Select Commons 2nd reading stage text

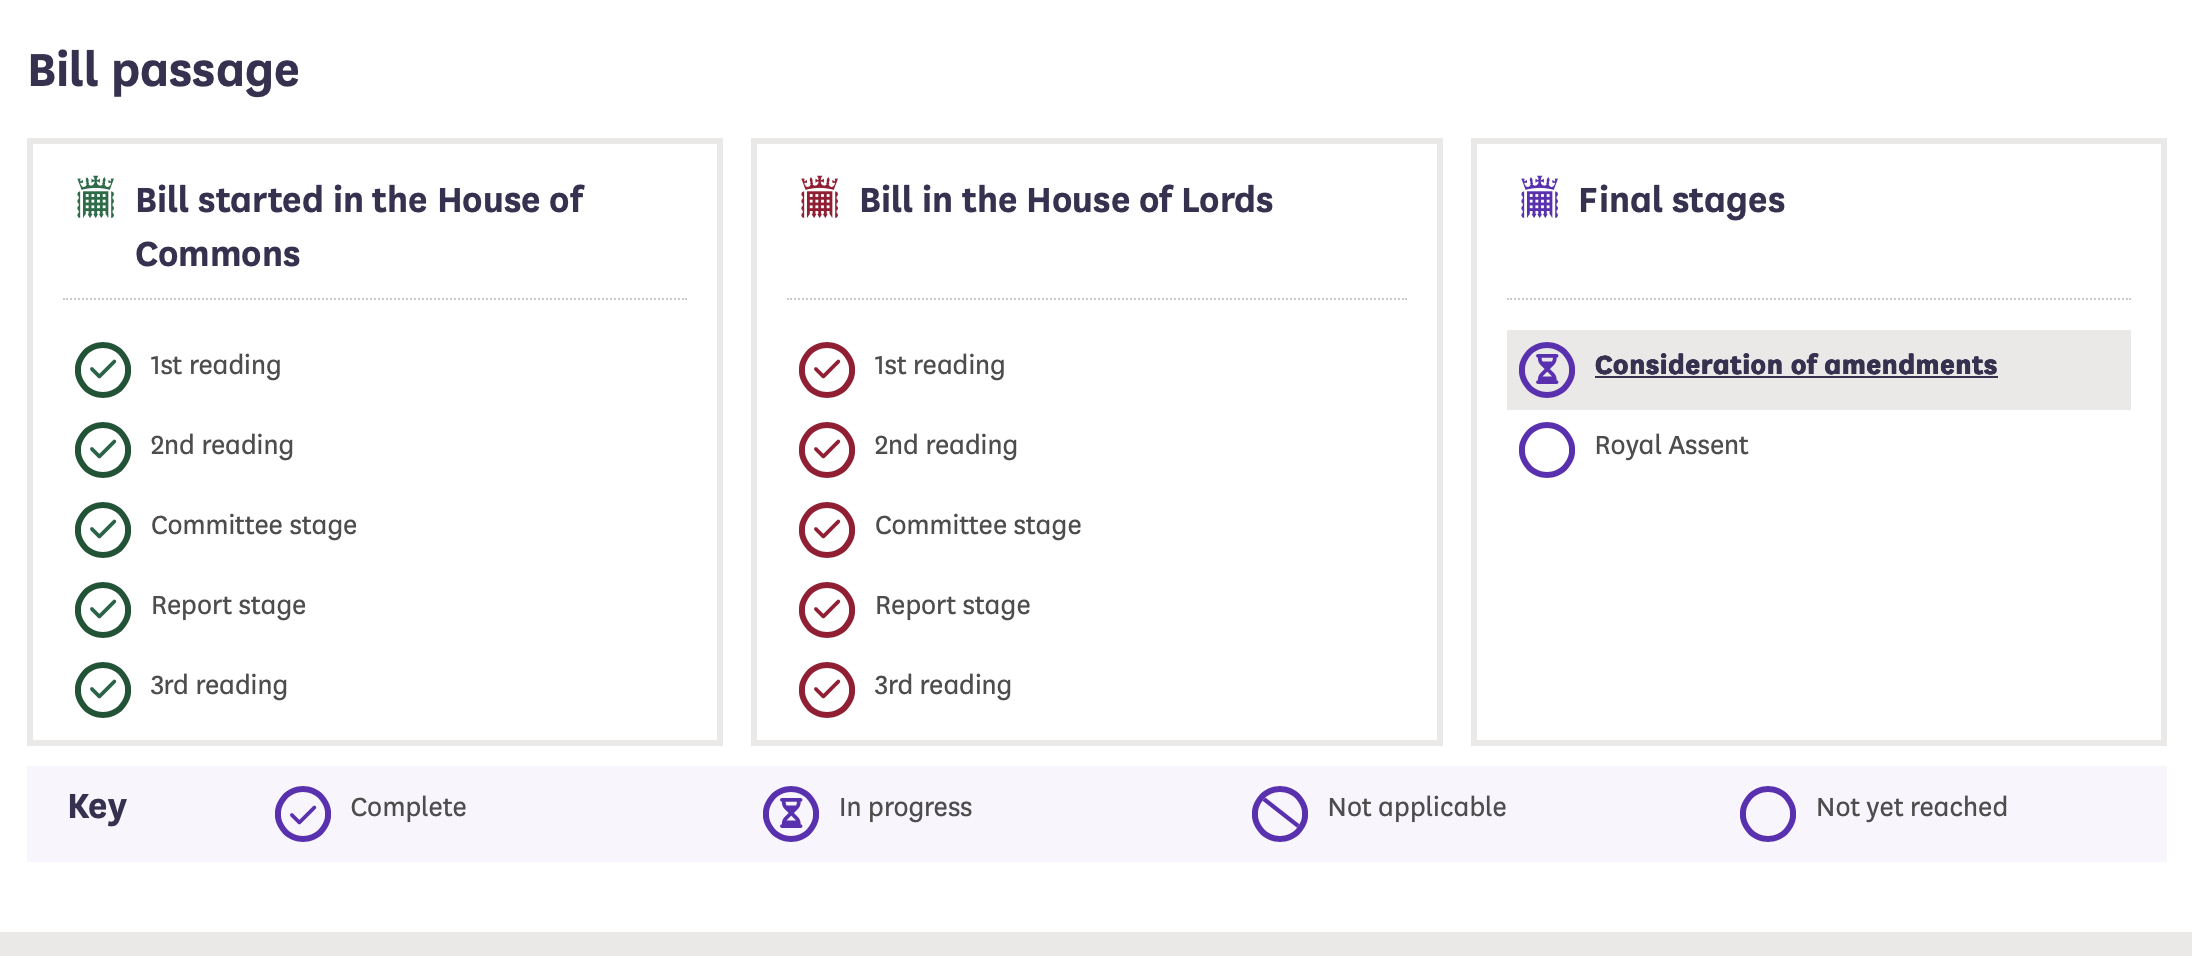tap(222, 446)
